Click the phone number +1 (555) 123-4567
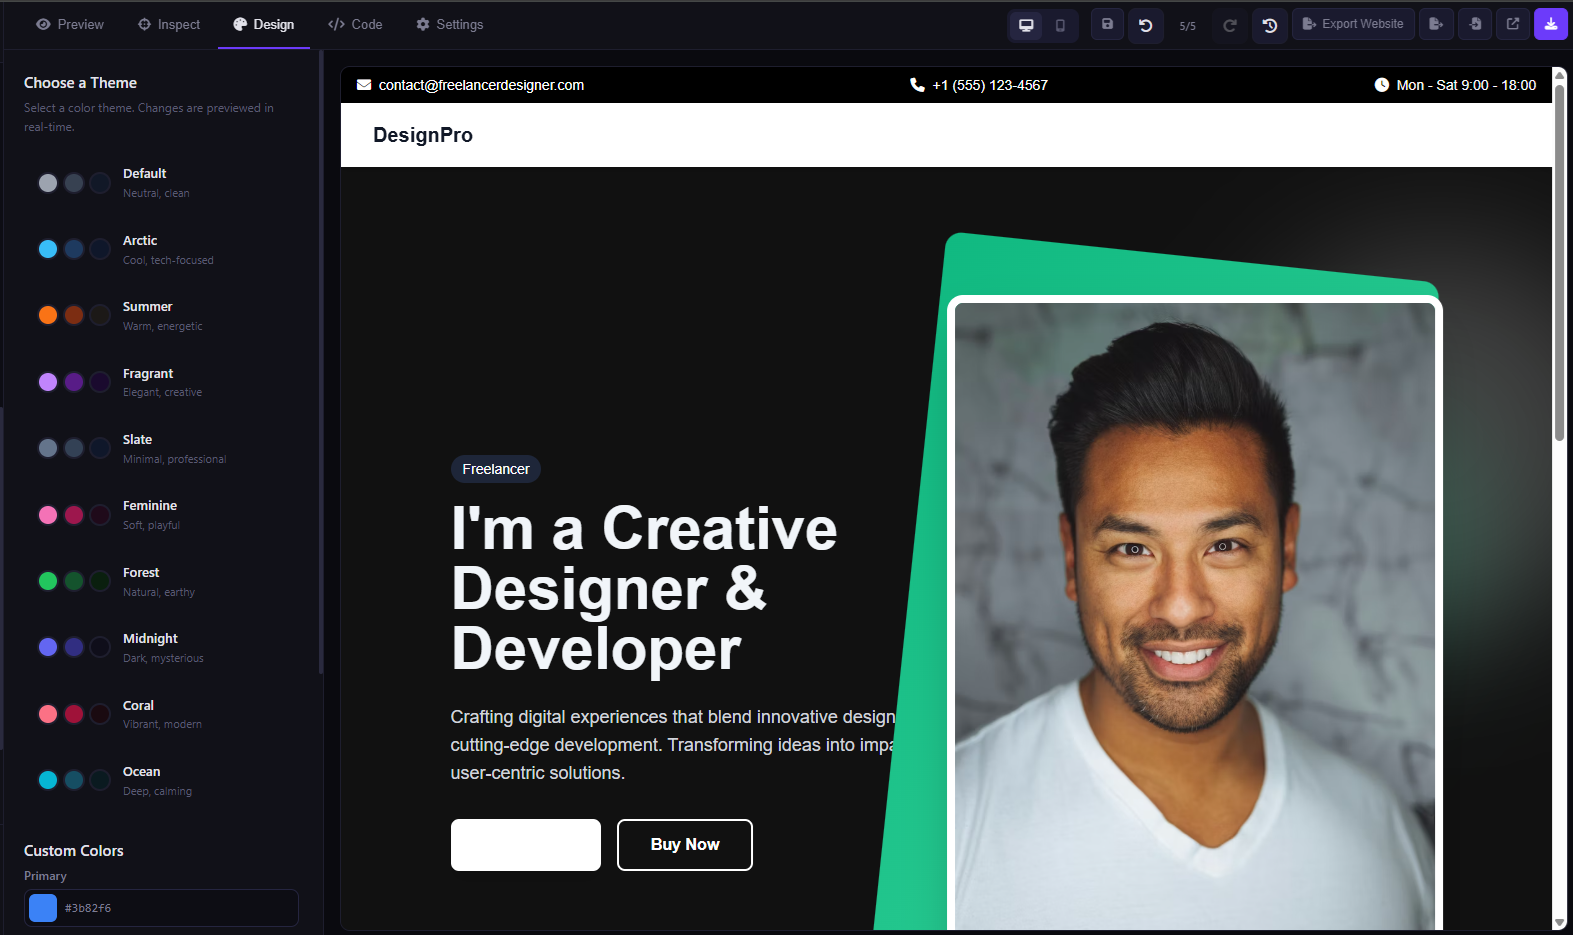1573x935 pixels. 990,85
